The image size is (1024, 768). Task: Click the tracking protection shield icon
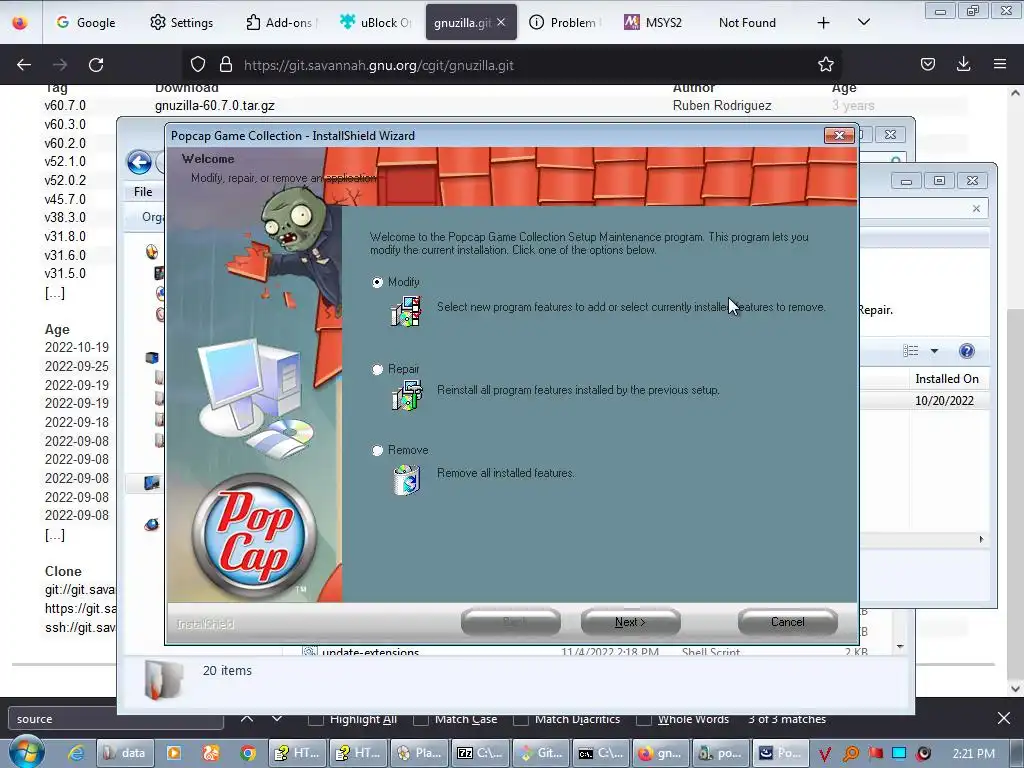tap(198, 65)
